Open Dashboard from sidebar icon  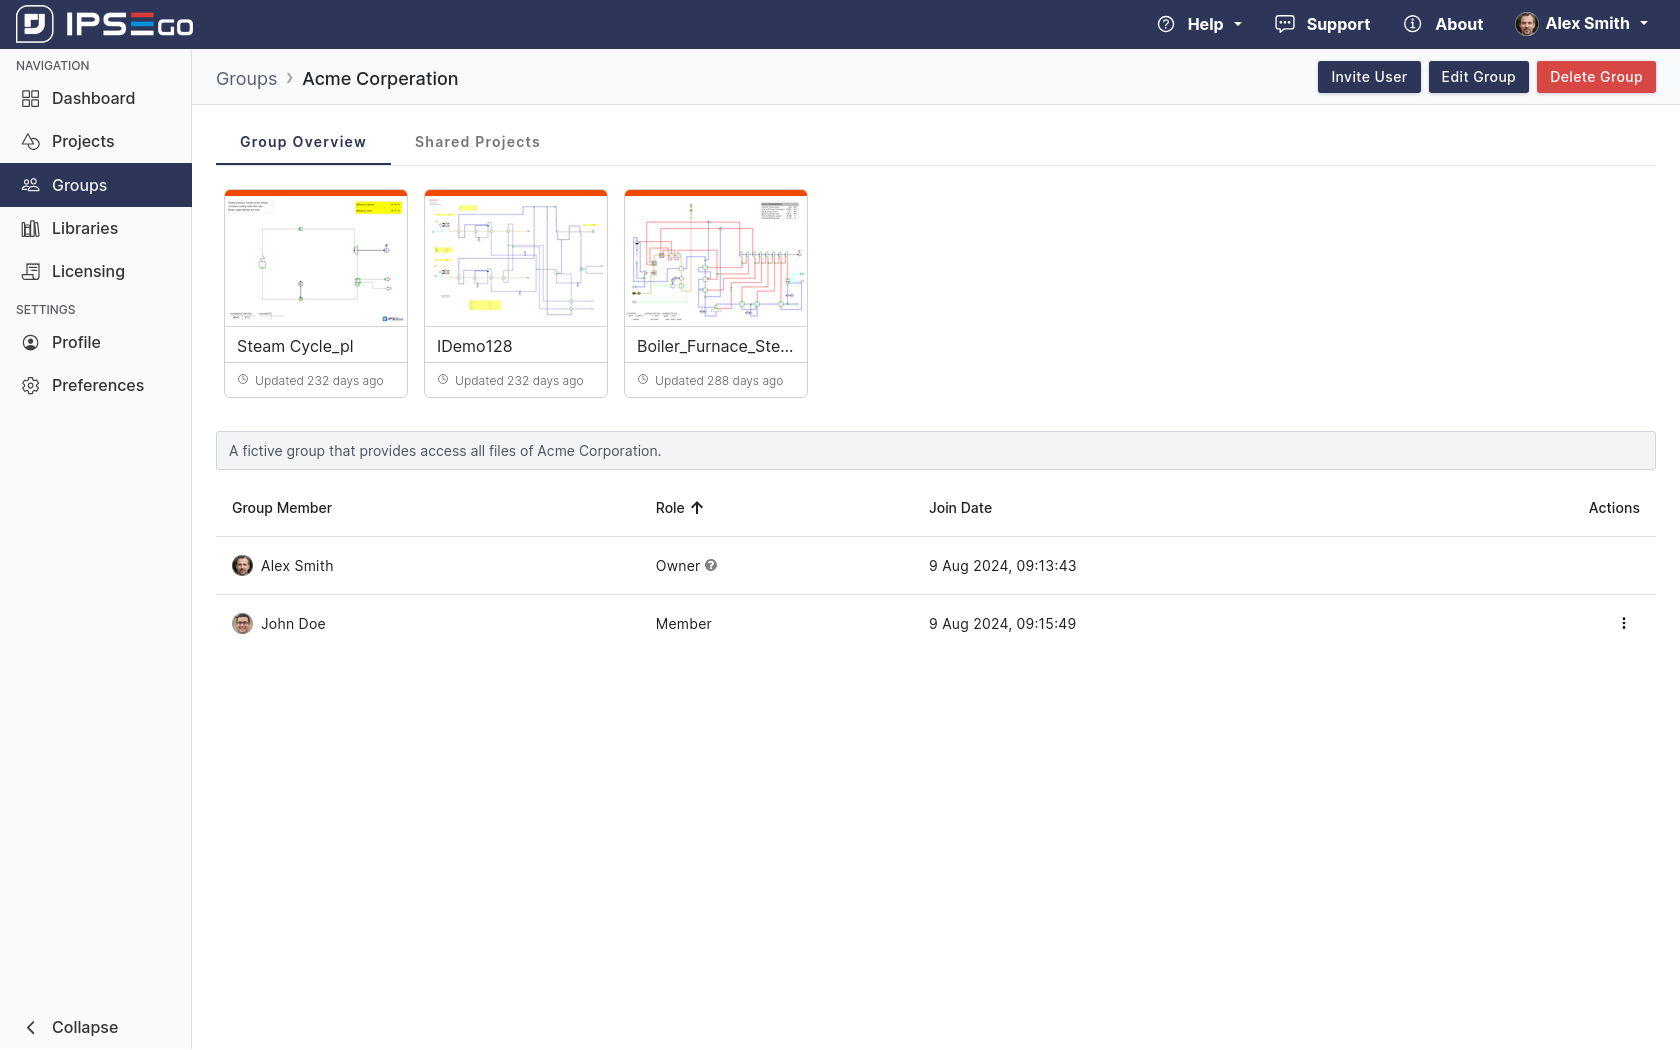tap(31, 98)
